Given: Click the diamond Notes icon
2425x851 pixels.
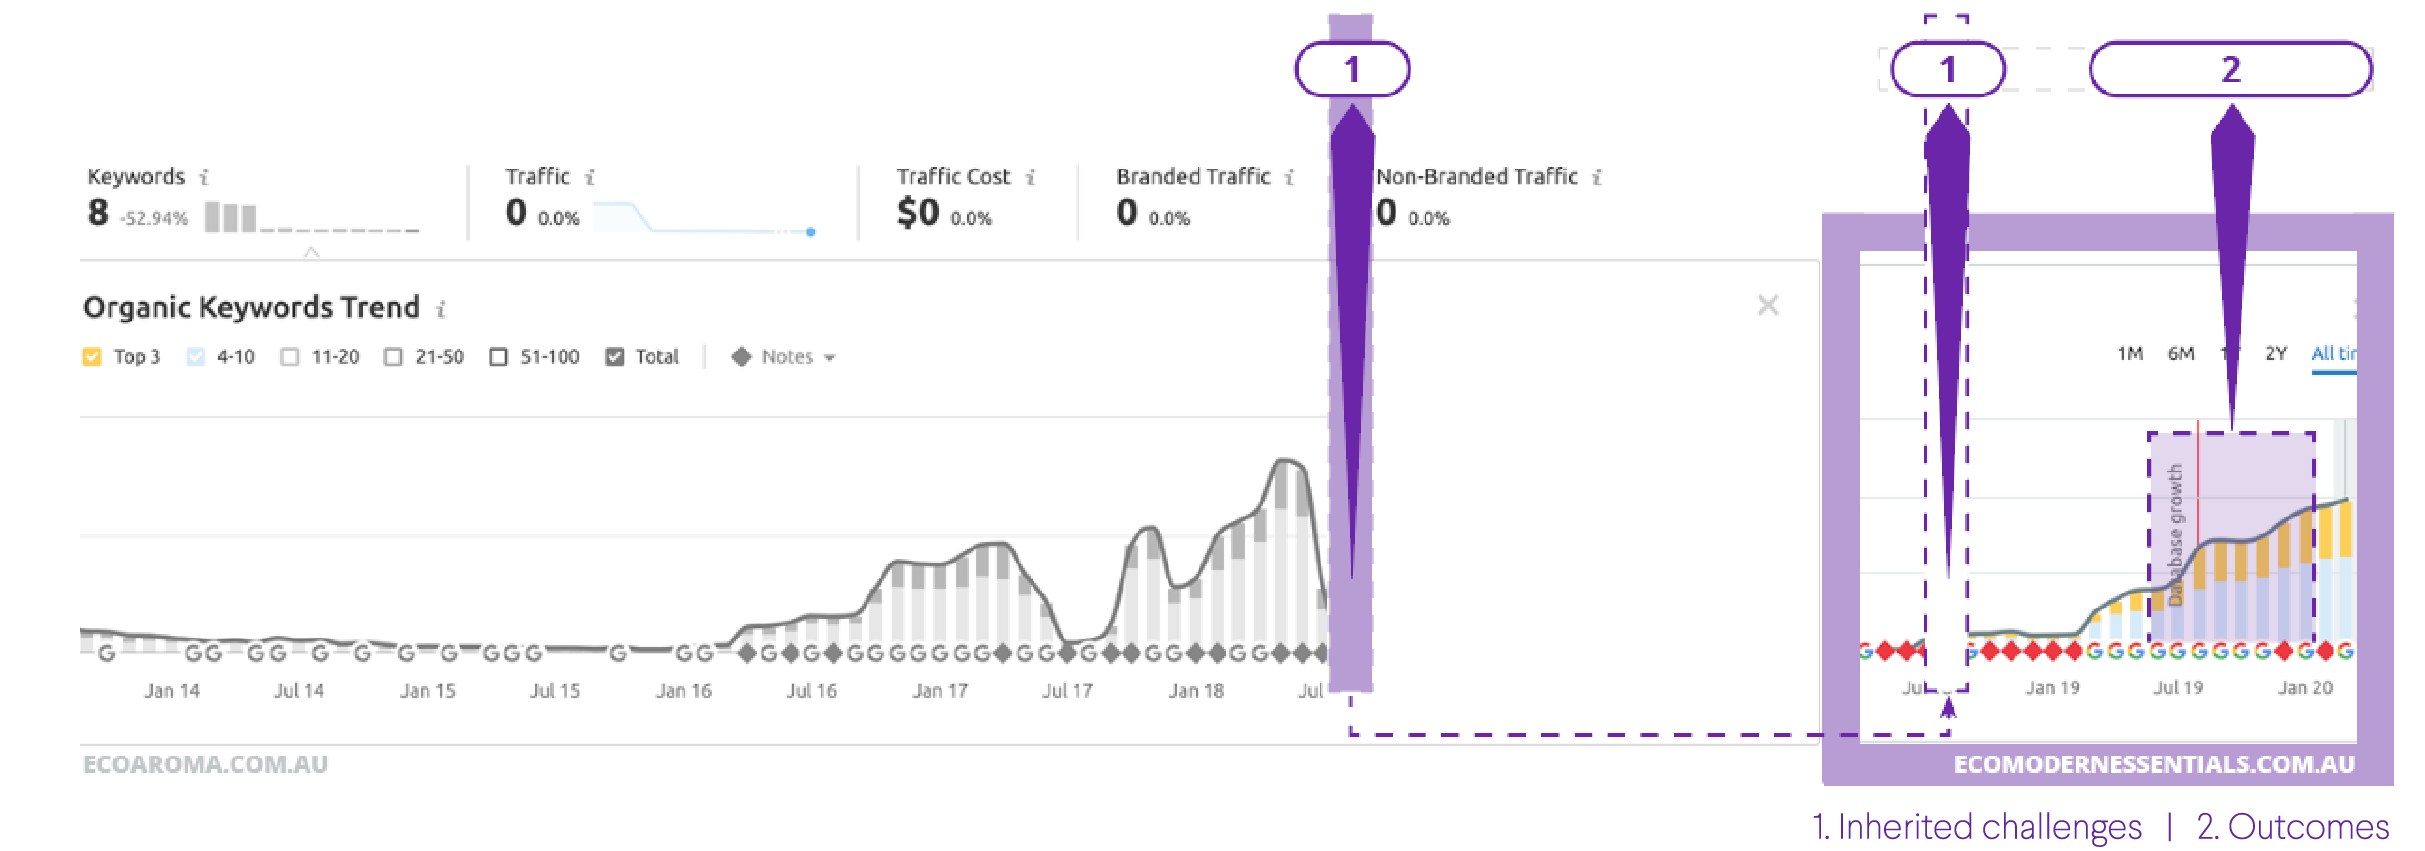Looking at the screenshot, I should pyautogui.click(x=741, y=357).
